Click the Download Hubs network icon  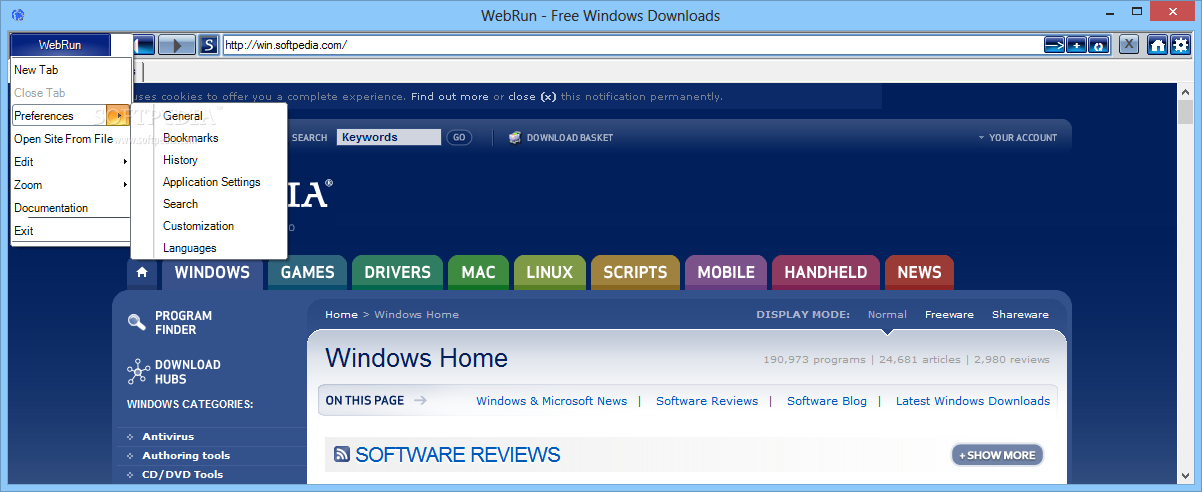tap(138, 372)
